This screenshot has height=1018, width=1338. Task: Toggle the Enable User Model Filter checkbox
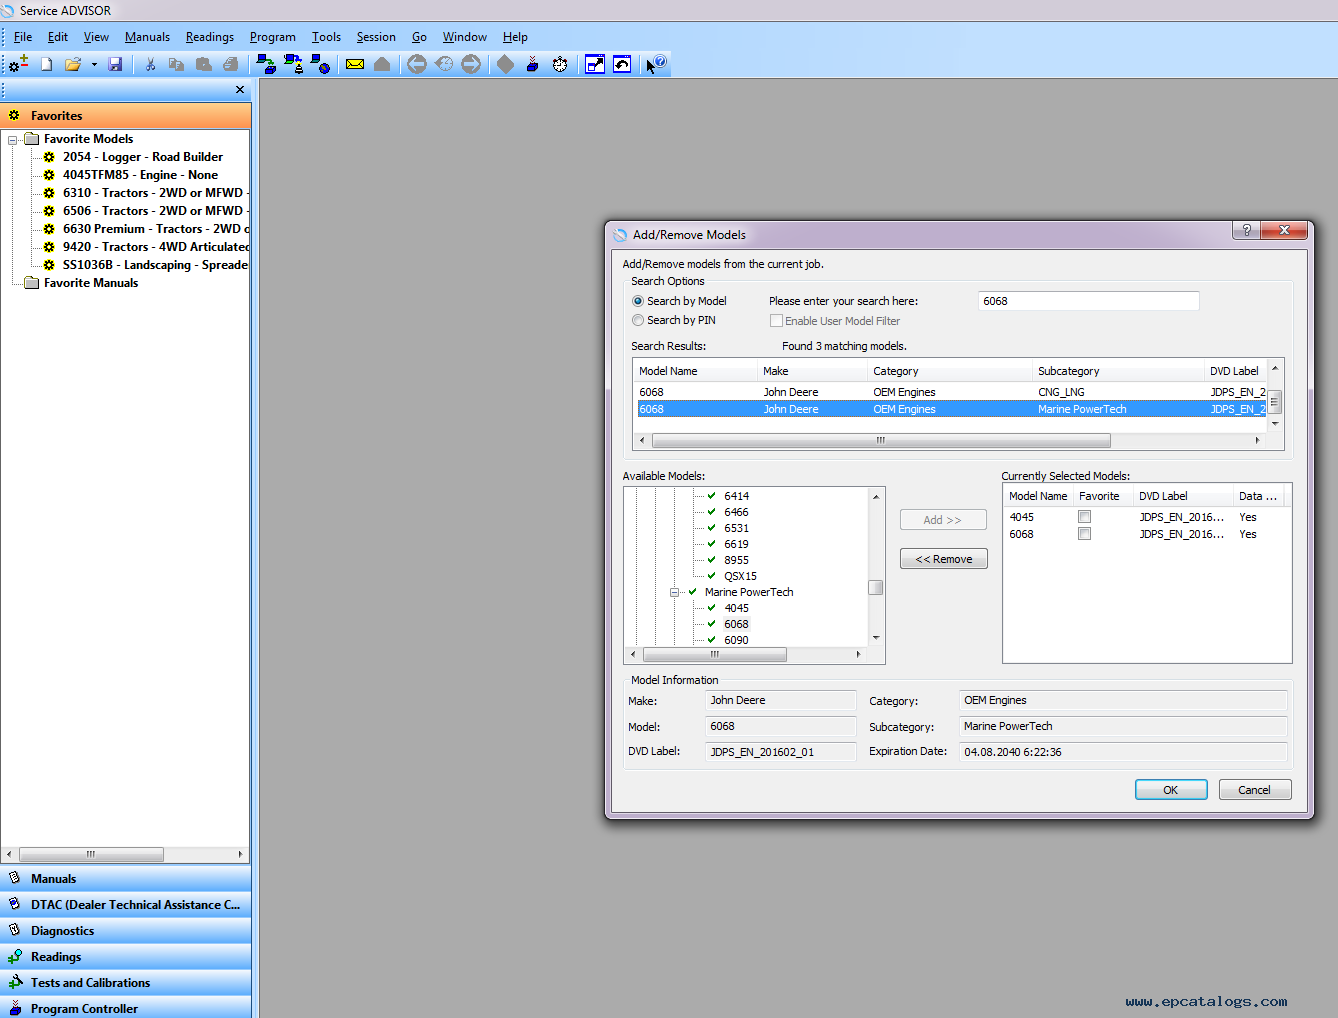pos(776,321)
